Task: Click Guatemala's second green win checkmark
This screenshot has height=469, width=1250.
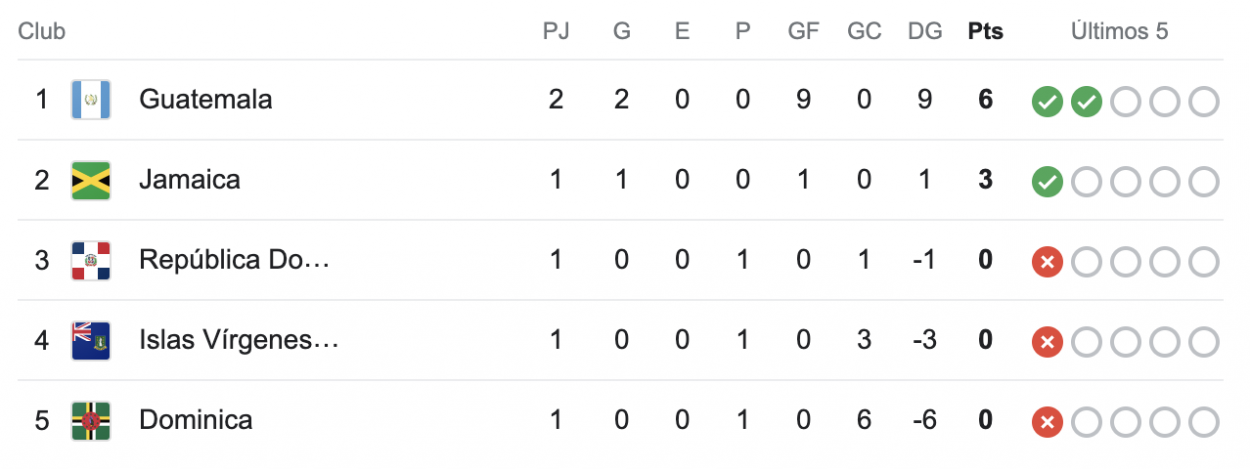Action: coord(1086,101)
